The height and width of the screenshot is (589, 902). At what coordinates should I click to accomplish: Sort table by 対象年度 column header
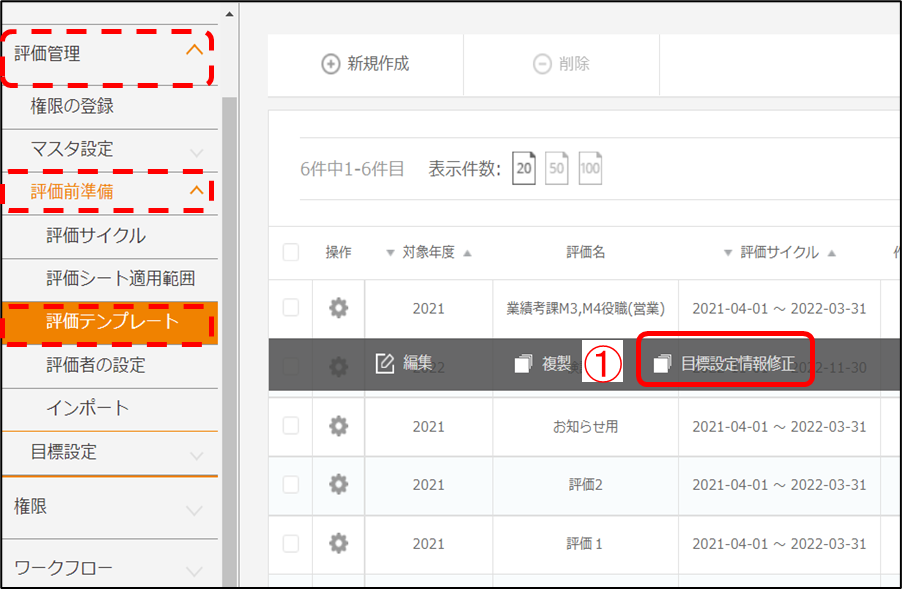pos(428,253)
